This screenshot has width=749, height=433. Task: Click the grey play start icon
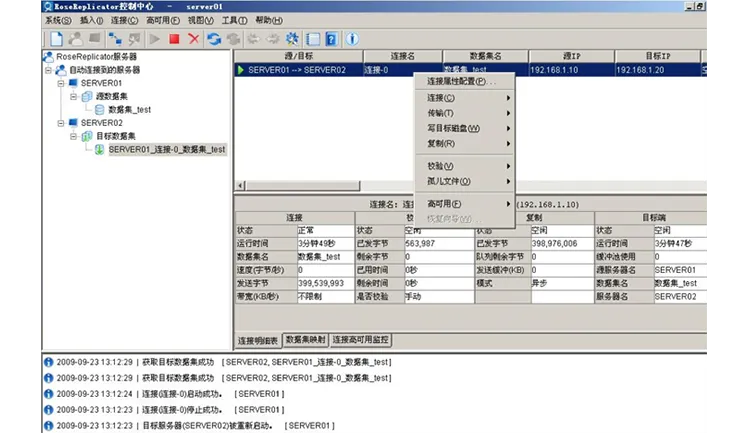pyautogui.click(x=154, y=39)
